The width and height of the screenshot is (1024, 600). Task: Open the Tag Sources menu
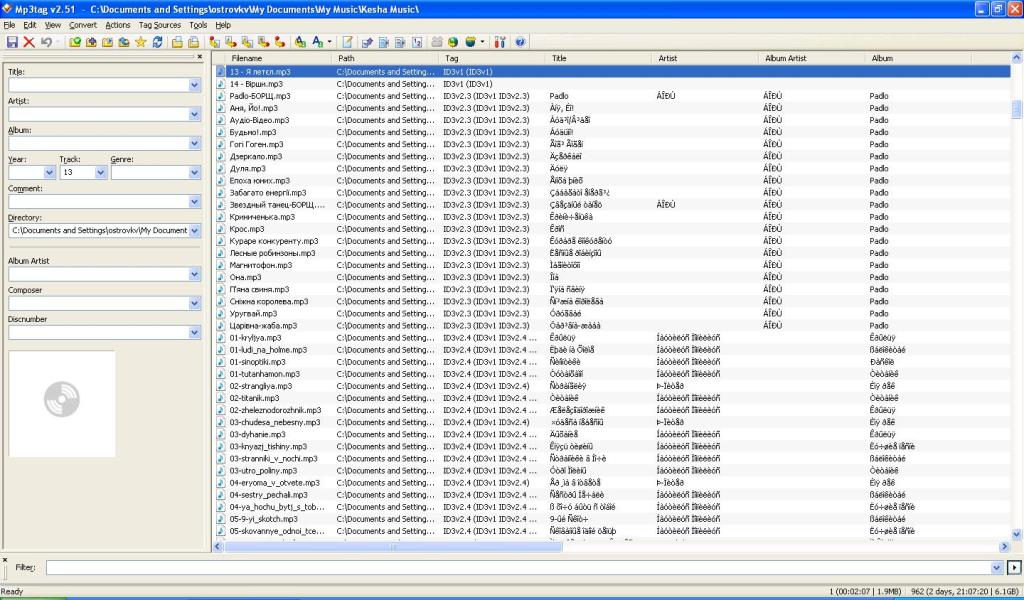coord(160,24)
